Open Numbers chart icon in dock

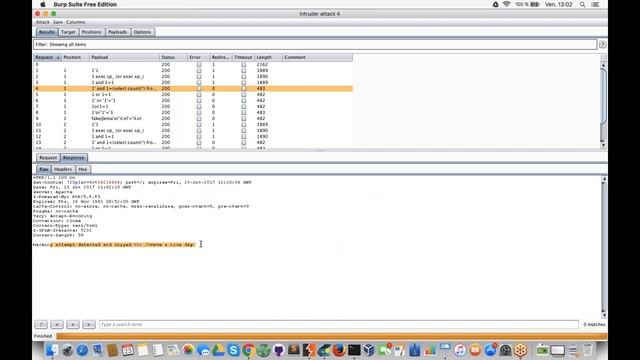coord(430,350)
